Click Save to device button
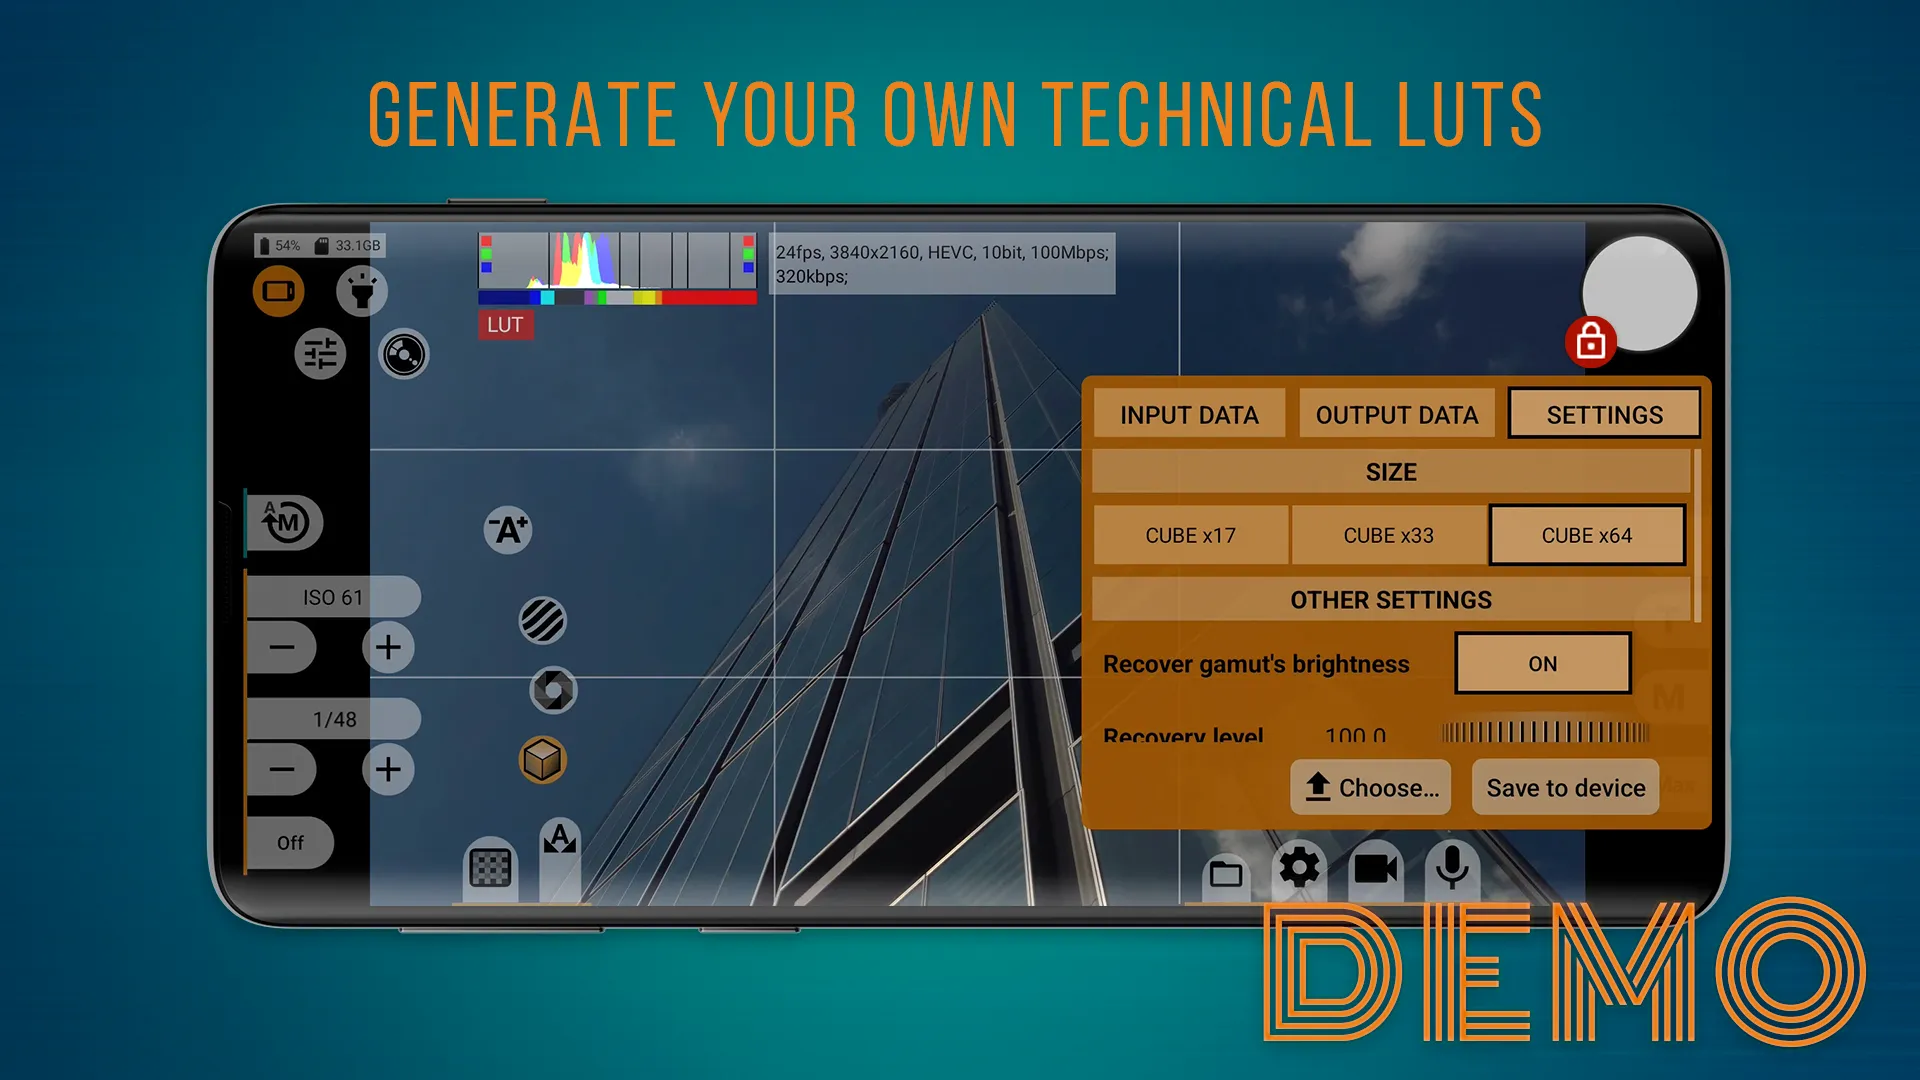 pos(1564,787)
